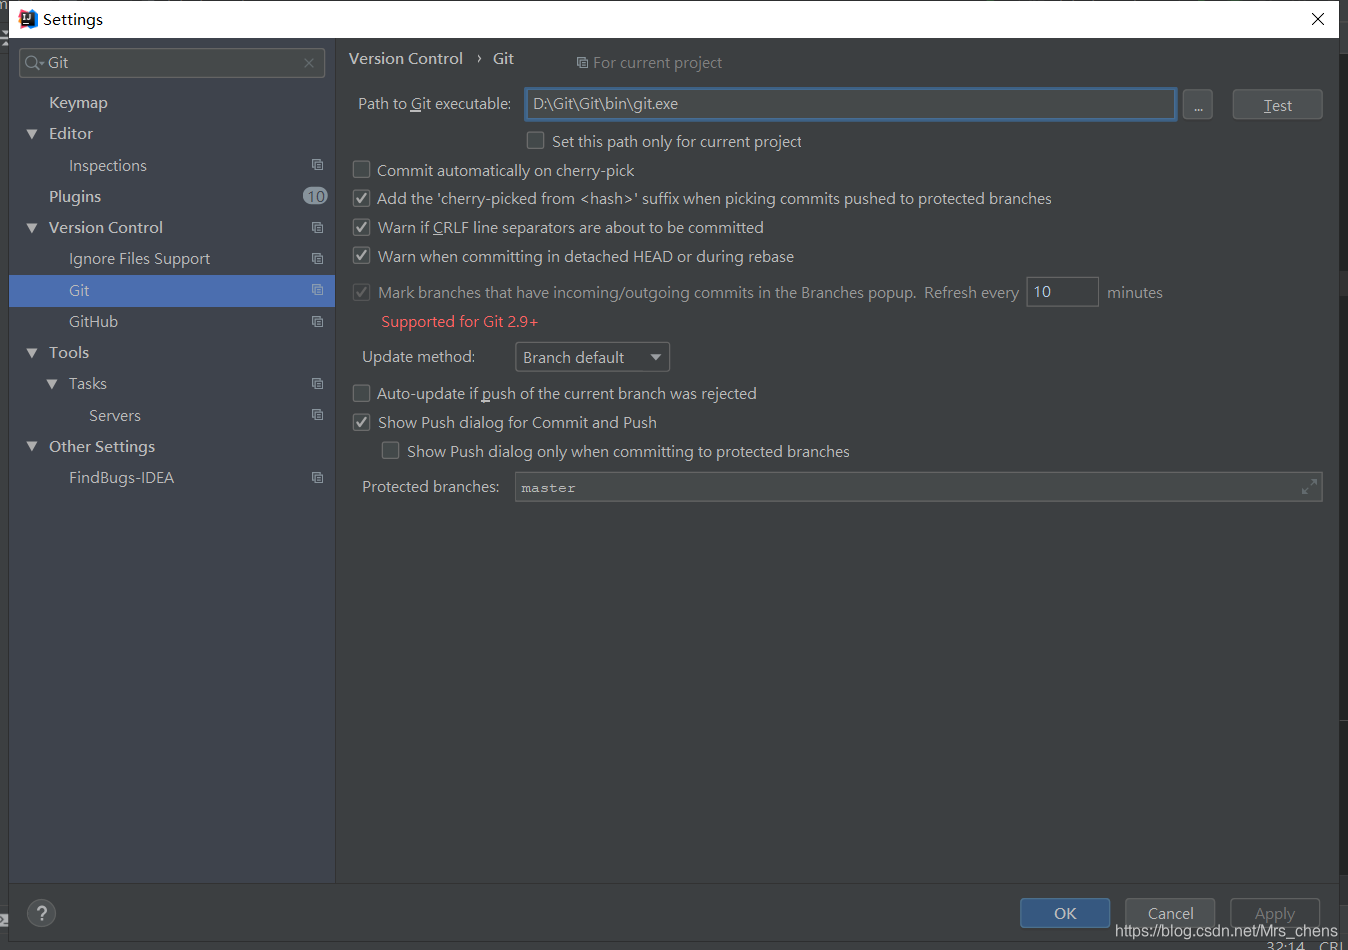Click project-level icon beside Git row
This screenshot has height=950, width=1348.
(x=317, y=290)
